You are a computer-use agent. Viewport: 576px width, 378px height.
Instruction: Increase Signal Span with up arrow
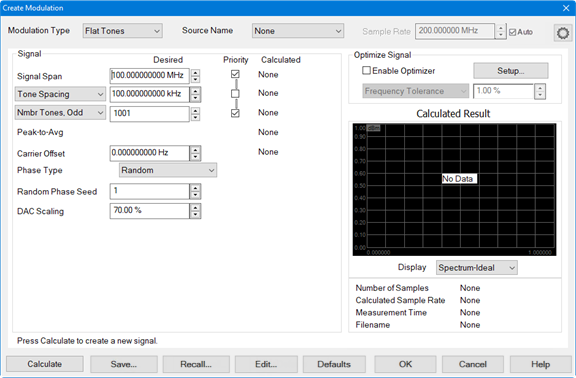pyautogui.click(x=195, y=73)
